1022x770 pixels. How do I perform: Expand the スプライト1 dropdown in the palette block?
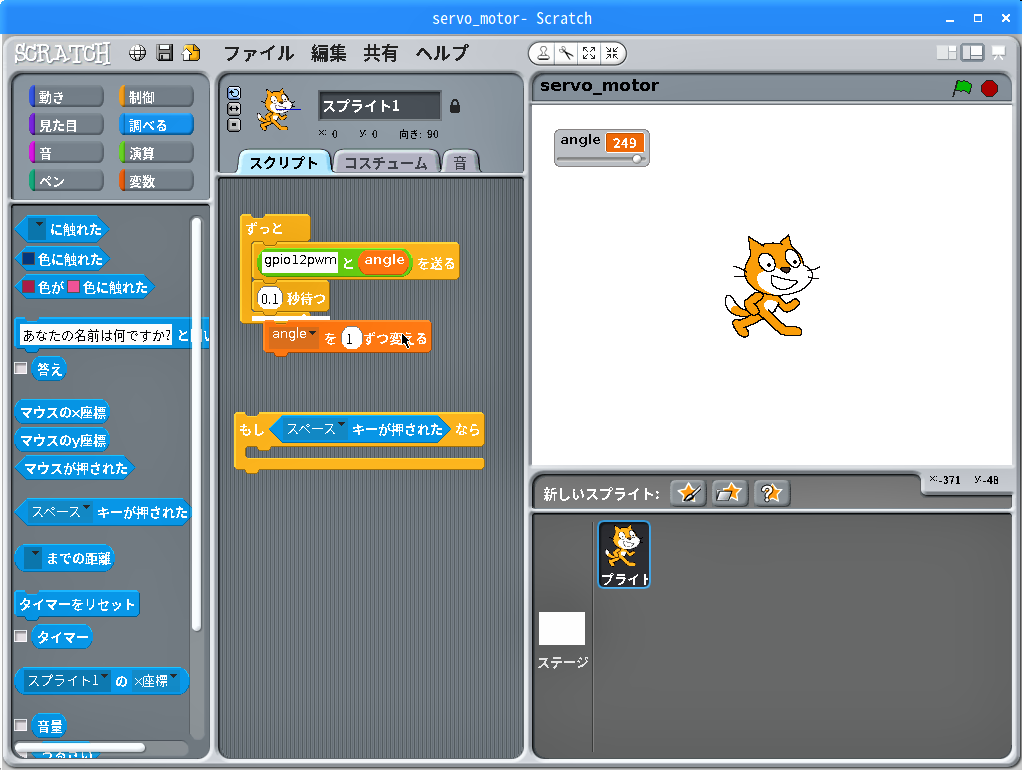(104, 680)
